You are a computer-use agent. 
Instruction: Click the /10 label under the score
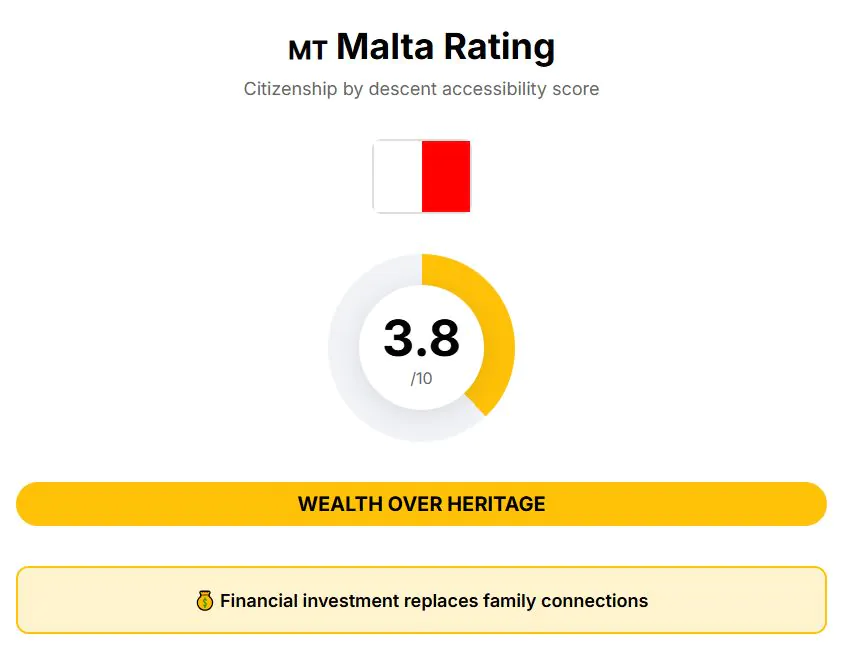click(x=421, y=379)
